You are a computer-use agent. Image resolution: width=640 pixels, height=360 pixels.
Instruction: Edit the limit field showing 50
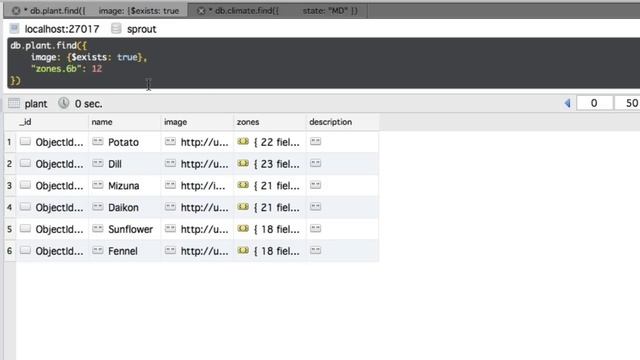coord(628,103)
